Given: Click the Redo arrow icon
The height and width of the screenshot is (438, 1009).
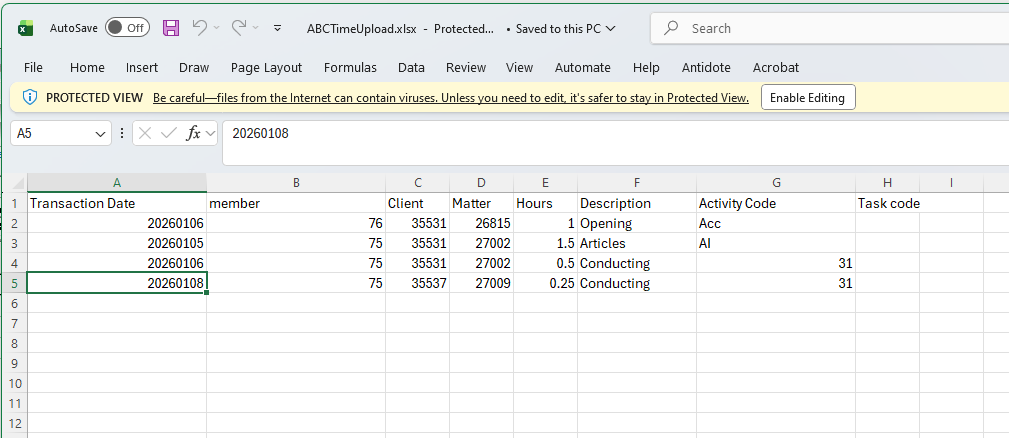Looking at the screenshot, I should click(x=239, y=28).
